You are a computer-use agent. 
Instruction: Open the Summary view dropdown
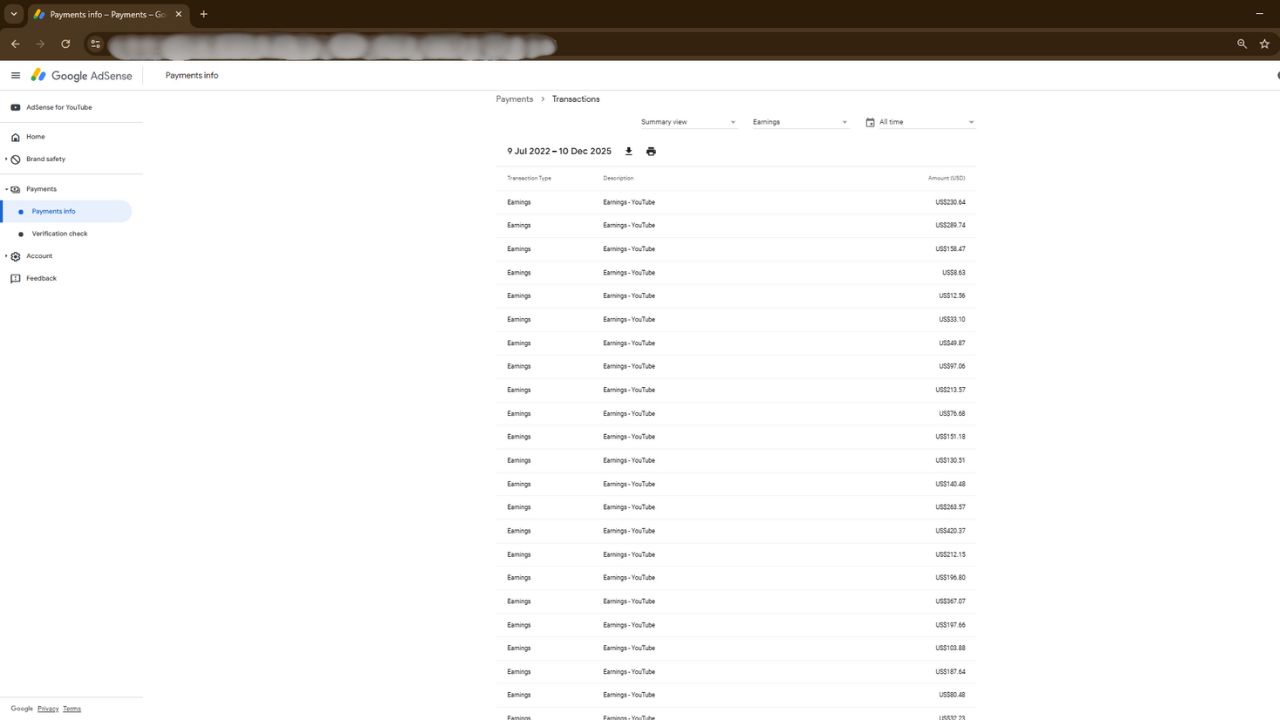pyautogui.click(x=688, y=121)
